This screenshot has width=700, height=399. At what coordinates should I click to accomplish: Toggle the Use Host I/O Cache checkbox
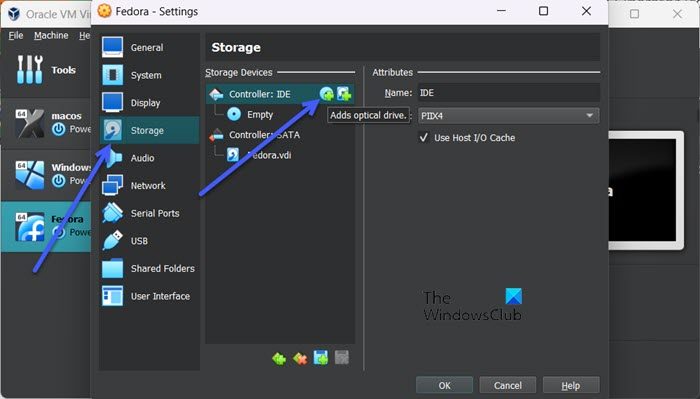pos(424,137)
